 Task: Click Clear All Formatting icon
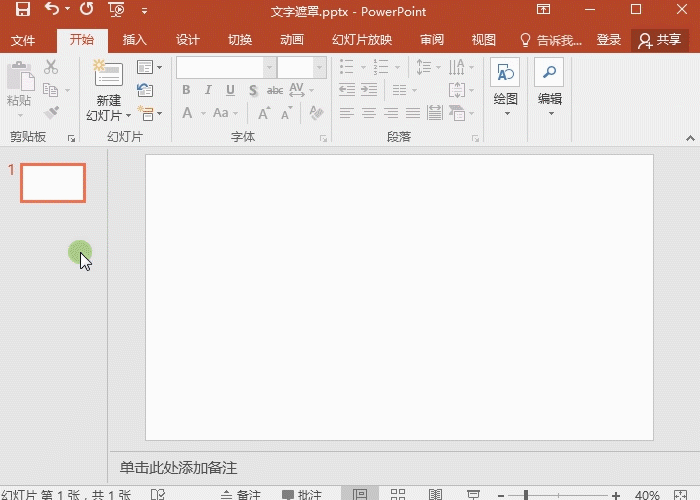(317, 113)
